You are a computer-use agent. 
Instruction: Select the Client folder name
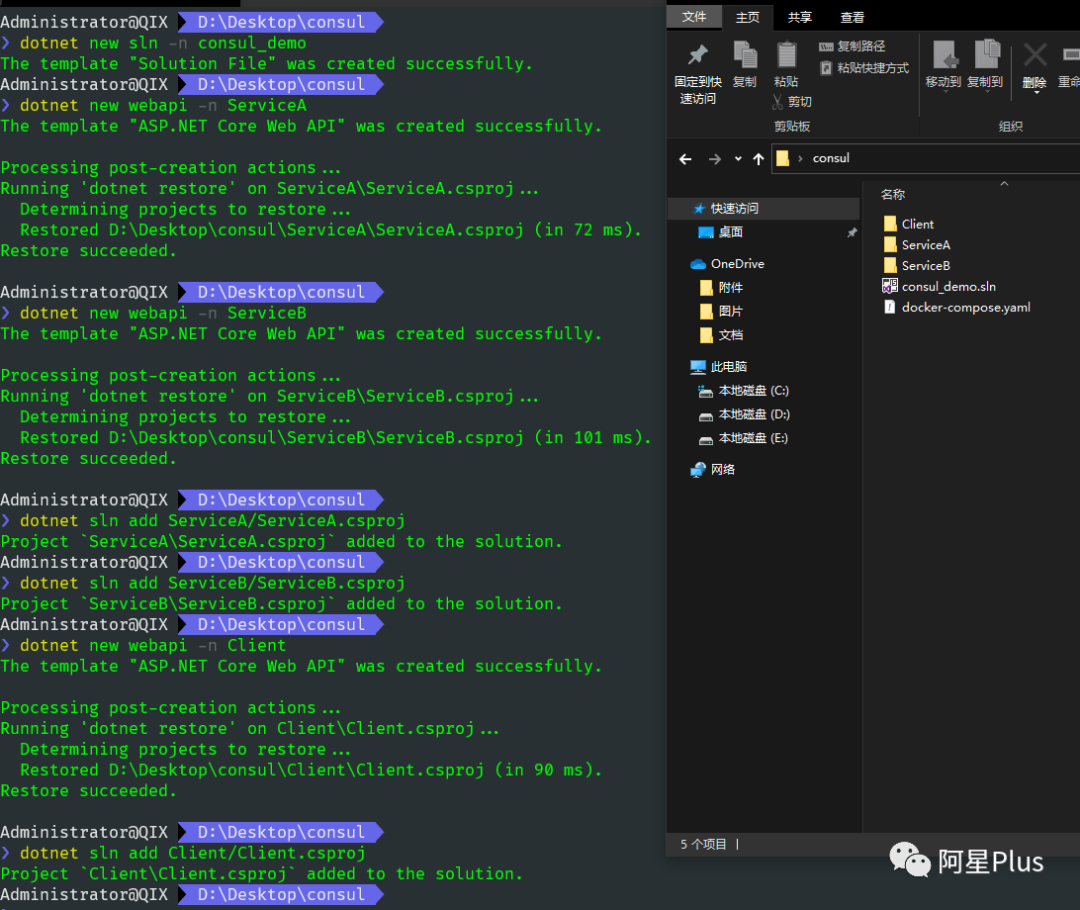pyautogui.click(x=917, y=224)
